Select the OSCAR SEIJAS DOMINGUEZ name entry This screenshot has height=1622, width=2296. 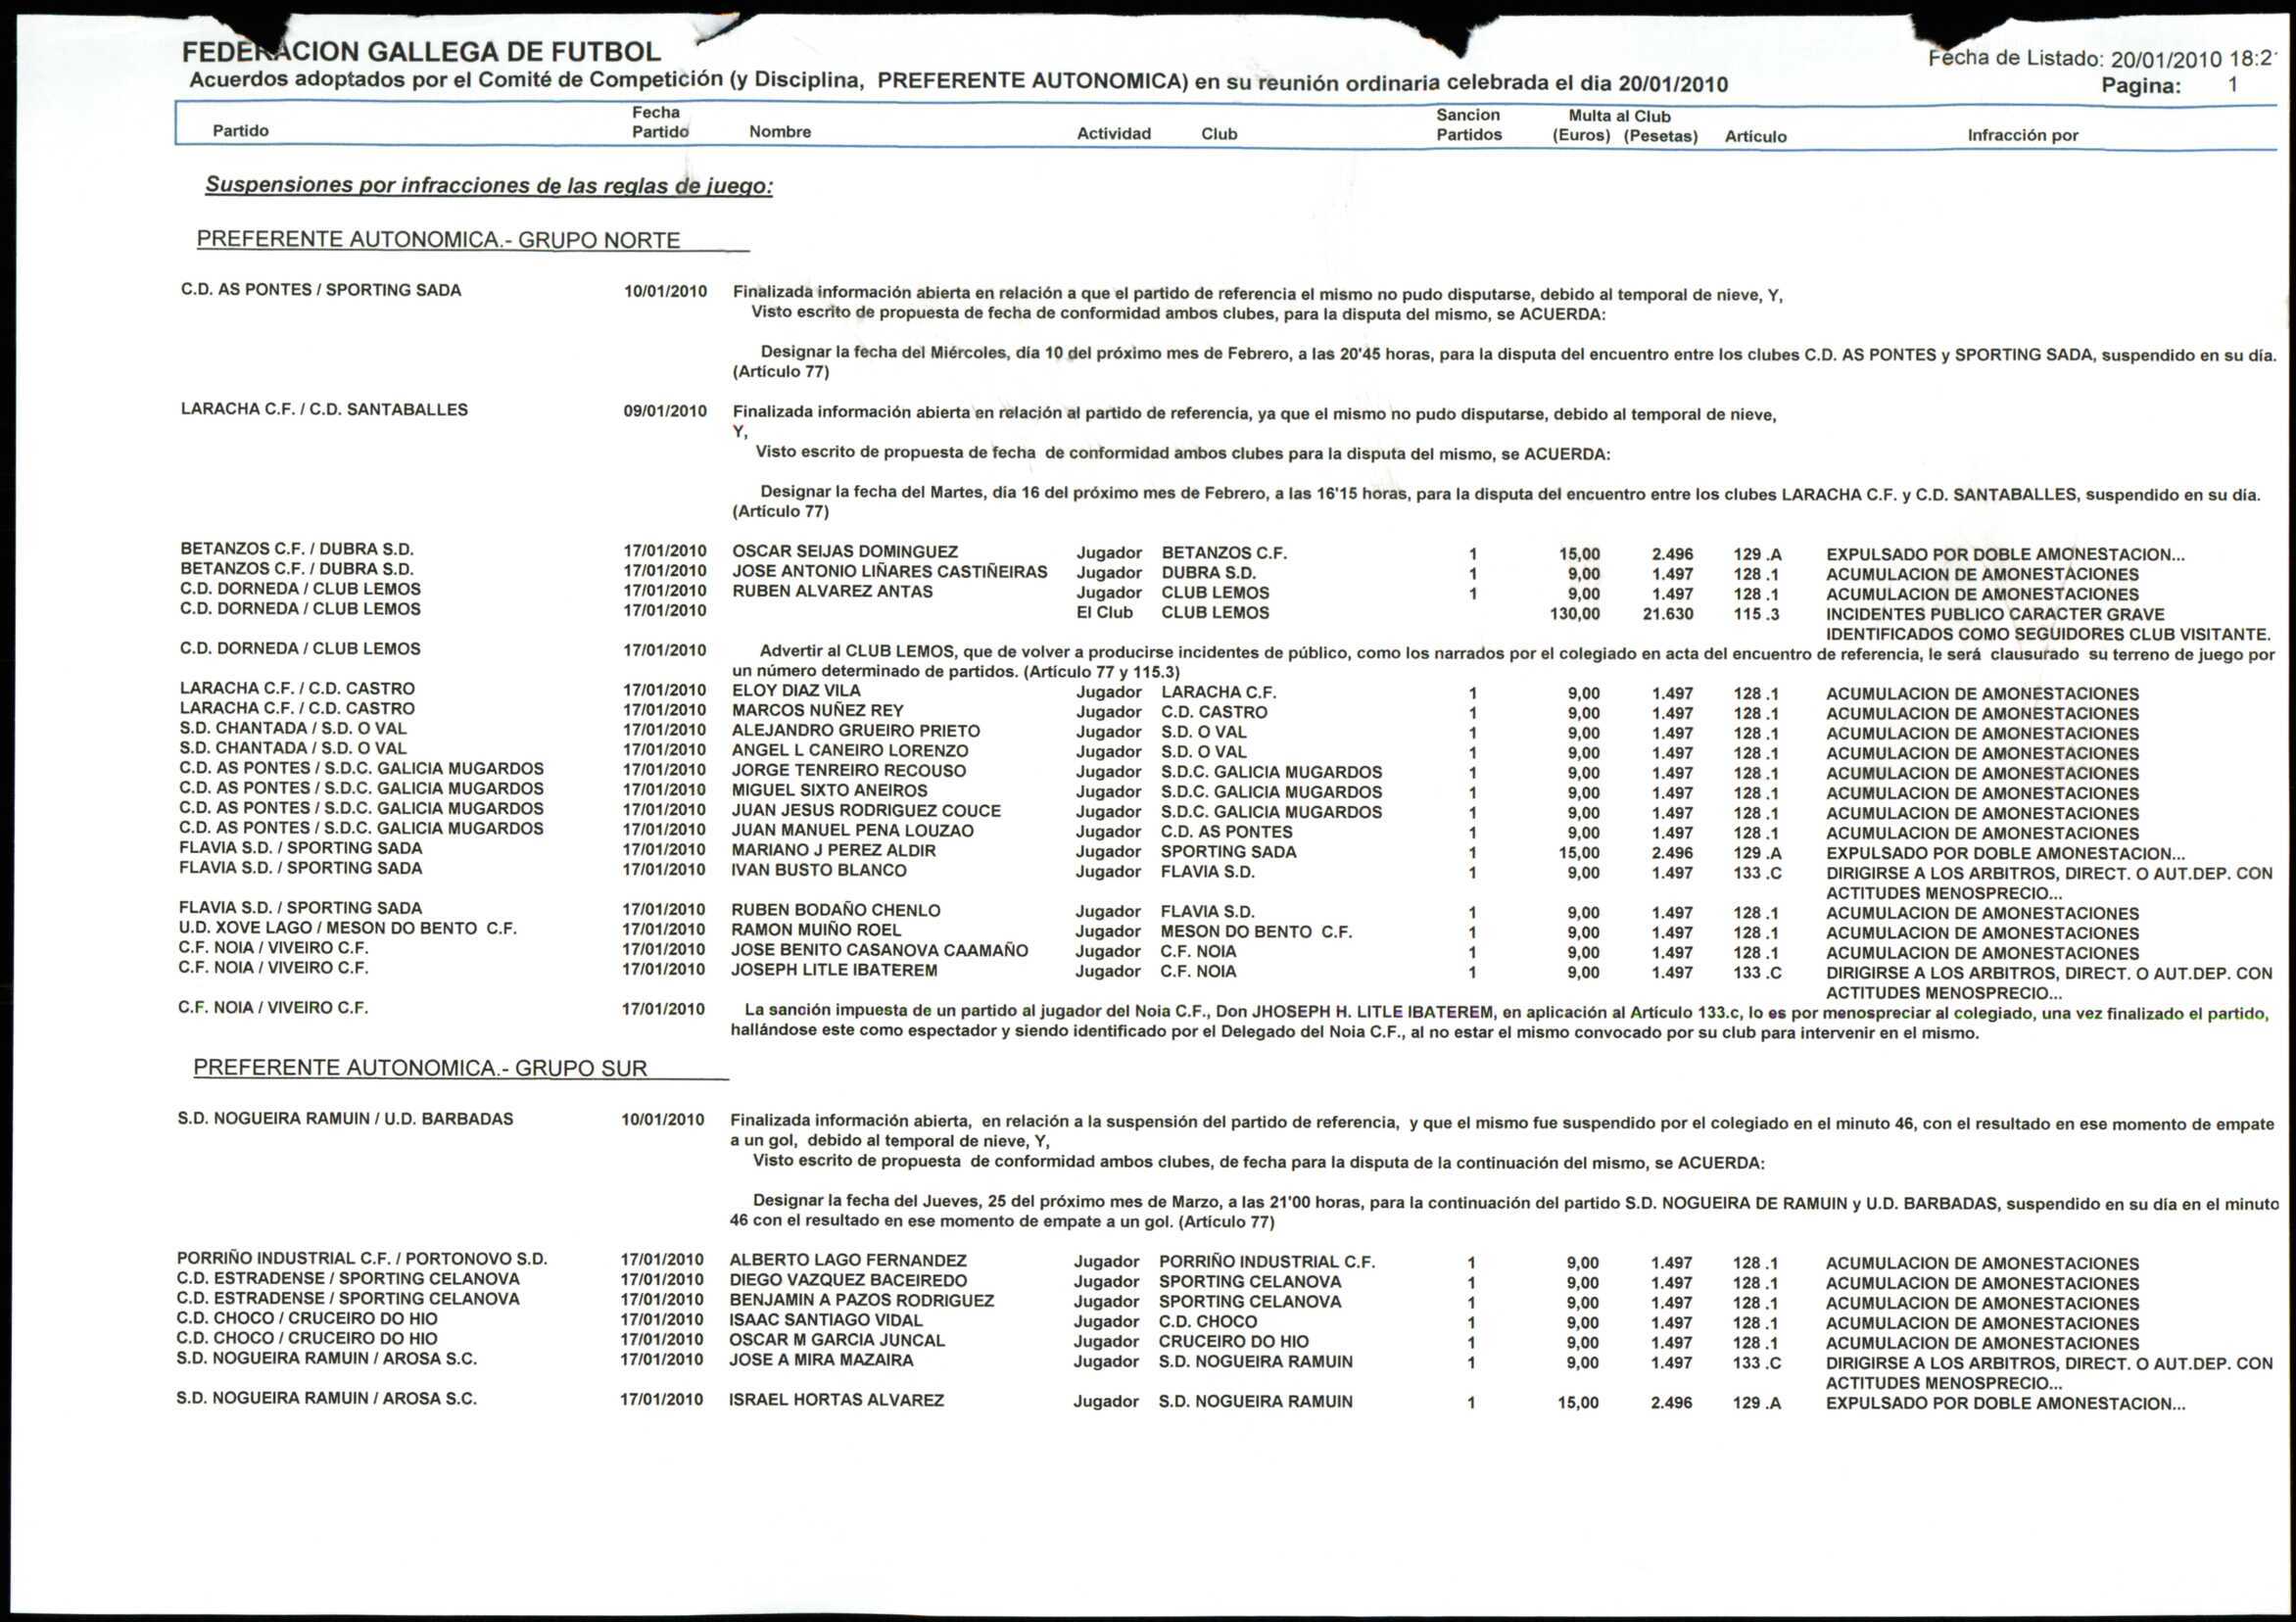844,552
